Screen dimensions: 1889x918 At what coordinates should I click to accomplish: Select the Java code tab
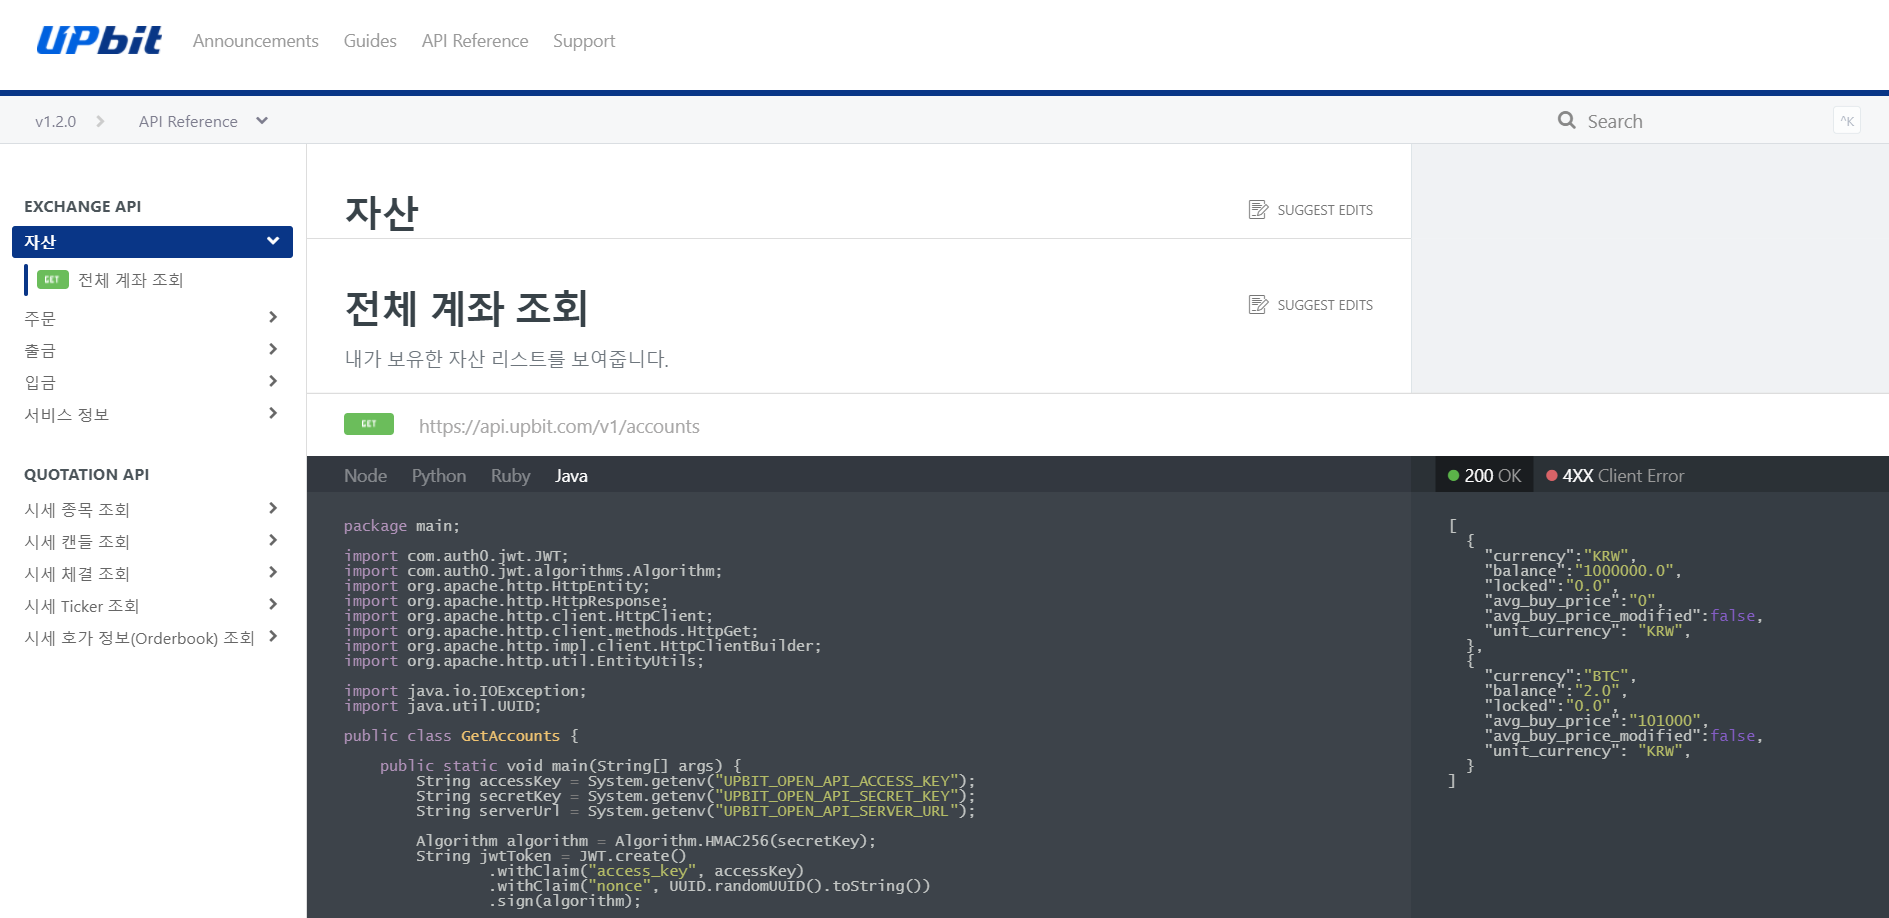[571, 476]
